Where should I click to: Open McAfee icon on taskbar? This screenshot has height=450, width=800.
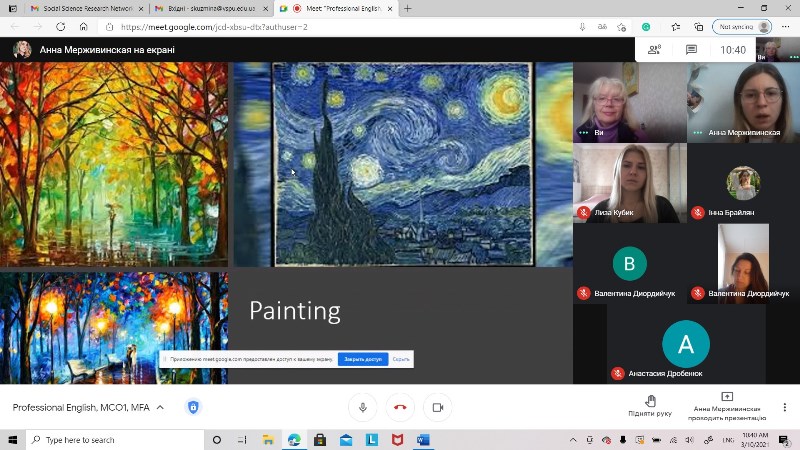397,440
